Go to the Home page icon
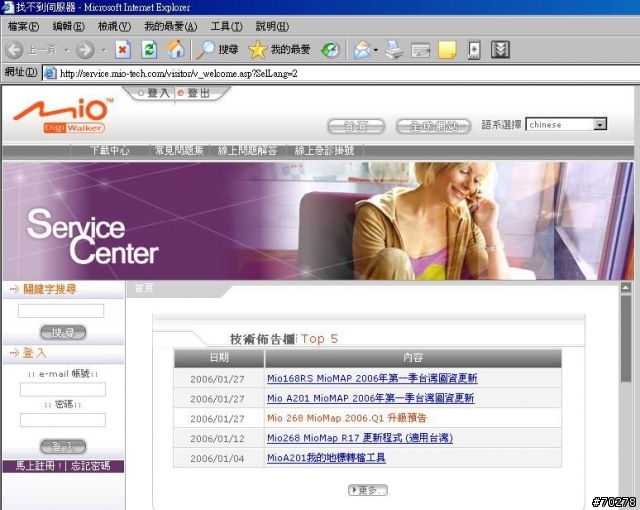 176,50
